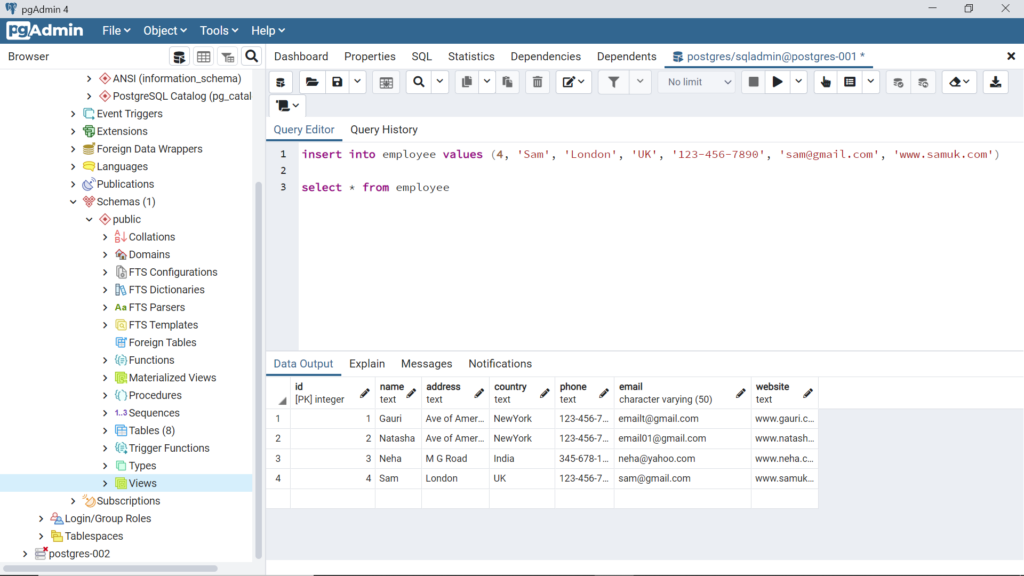Click the Rollback transaction icon
The height and width of the screenshot is (576, 1024).
pyautogui.click(x=923, y=82)
